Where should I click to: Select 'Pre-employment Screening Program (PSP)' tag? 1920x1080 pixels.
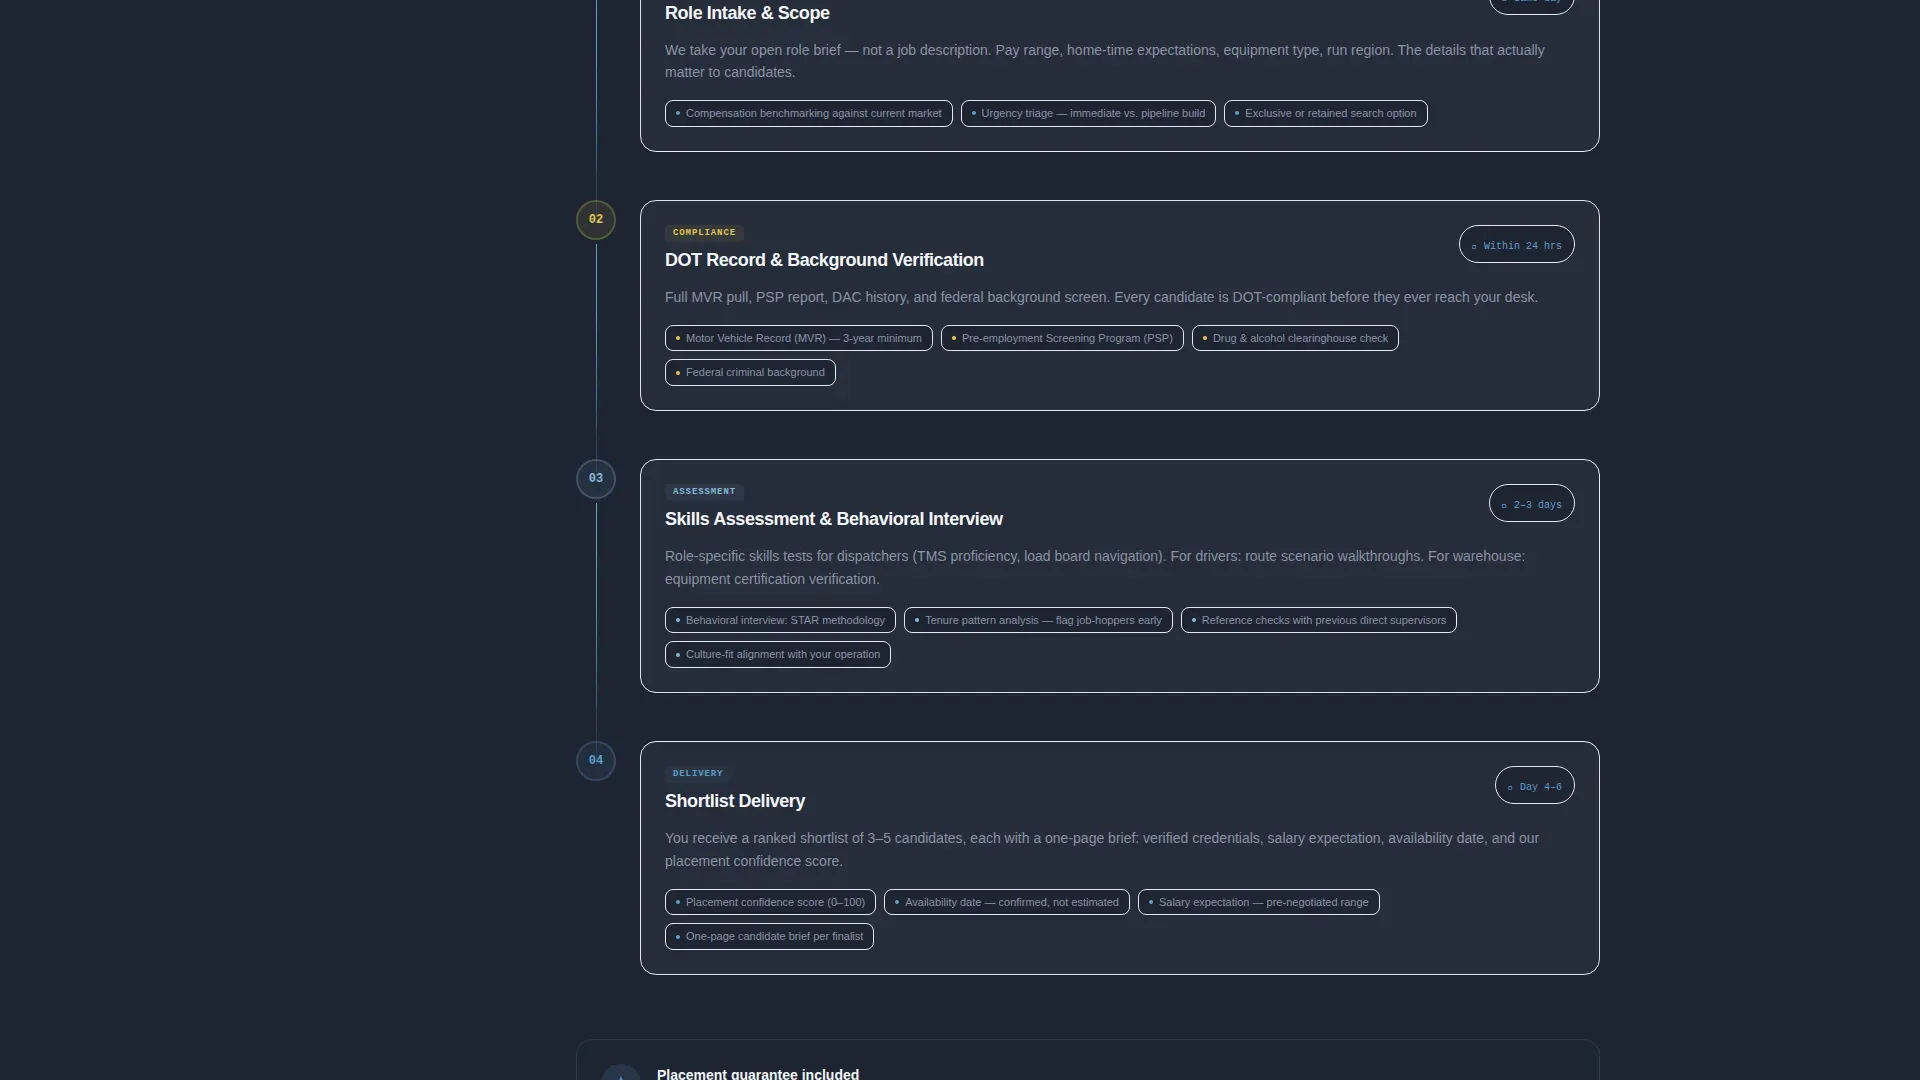1062,339
